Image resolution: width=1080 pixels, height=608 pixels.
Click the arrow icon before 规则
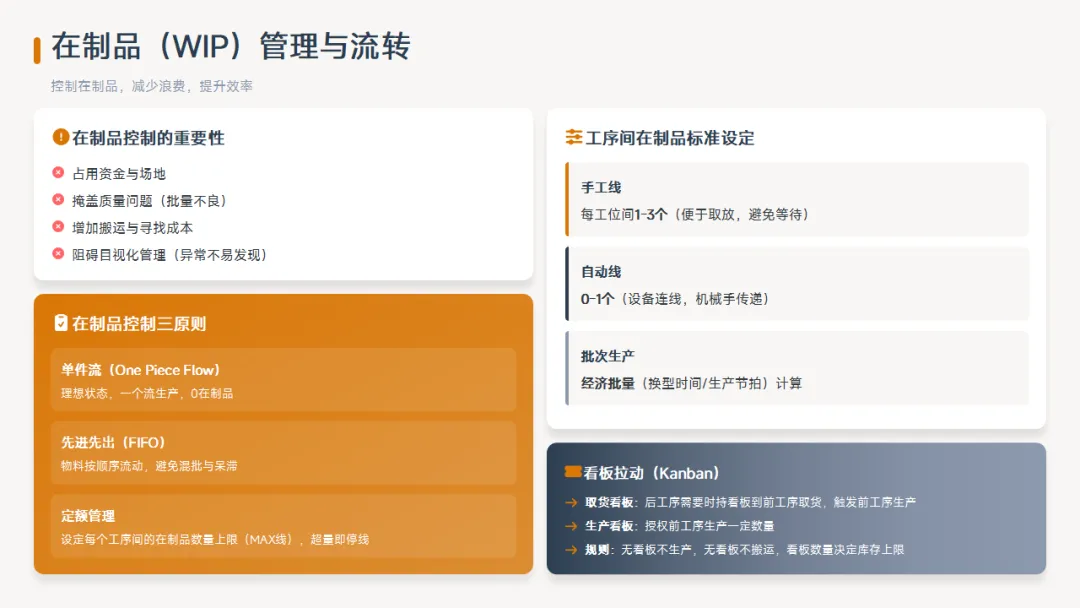pyautogui.click(x=571, y=549)
